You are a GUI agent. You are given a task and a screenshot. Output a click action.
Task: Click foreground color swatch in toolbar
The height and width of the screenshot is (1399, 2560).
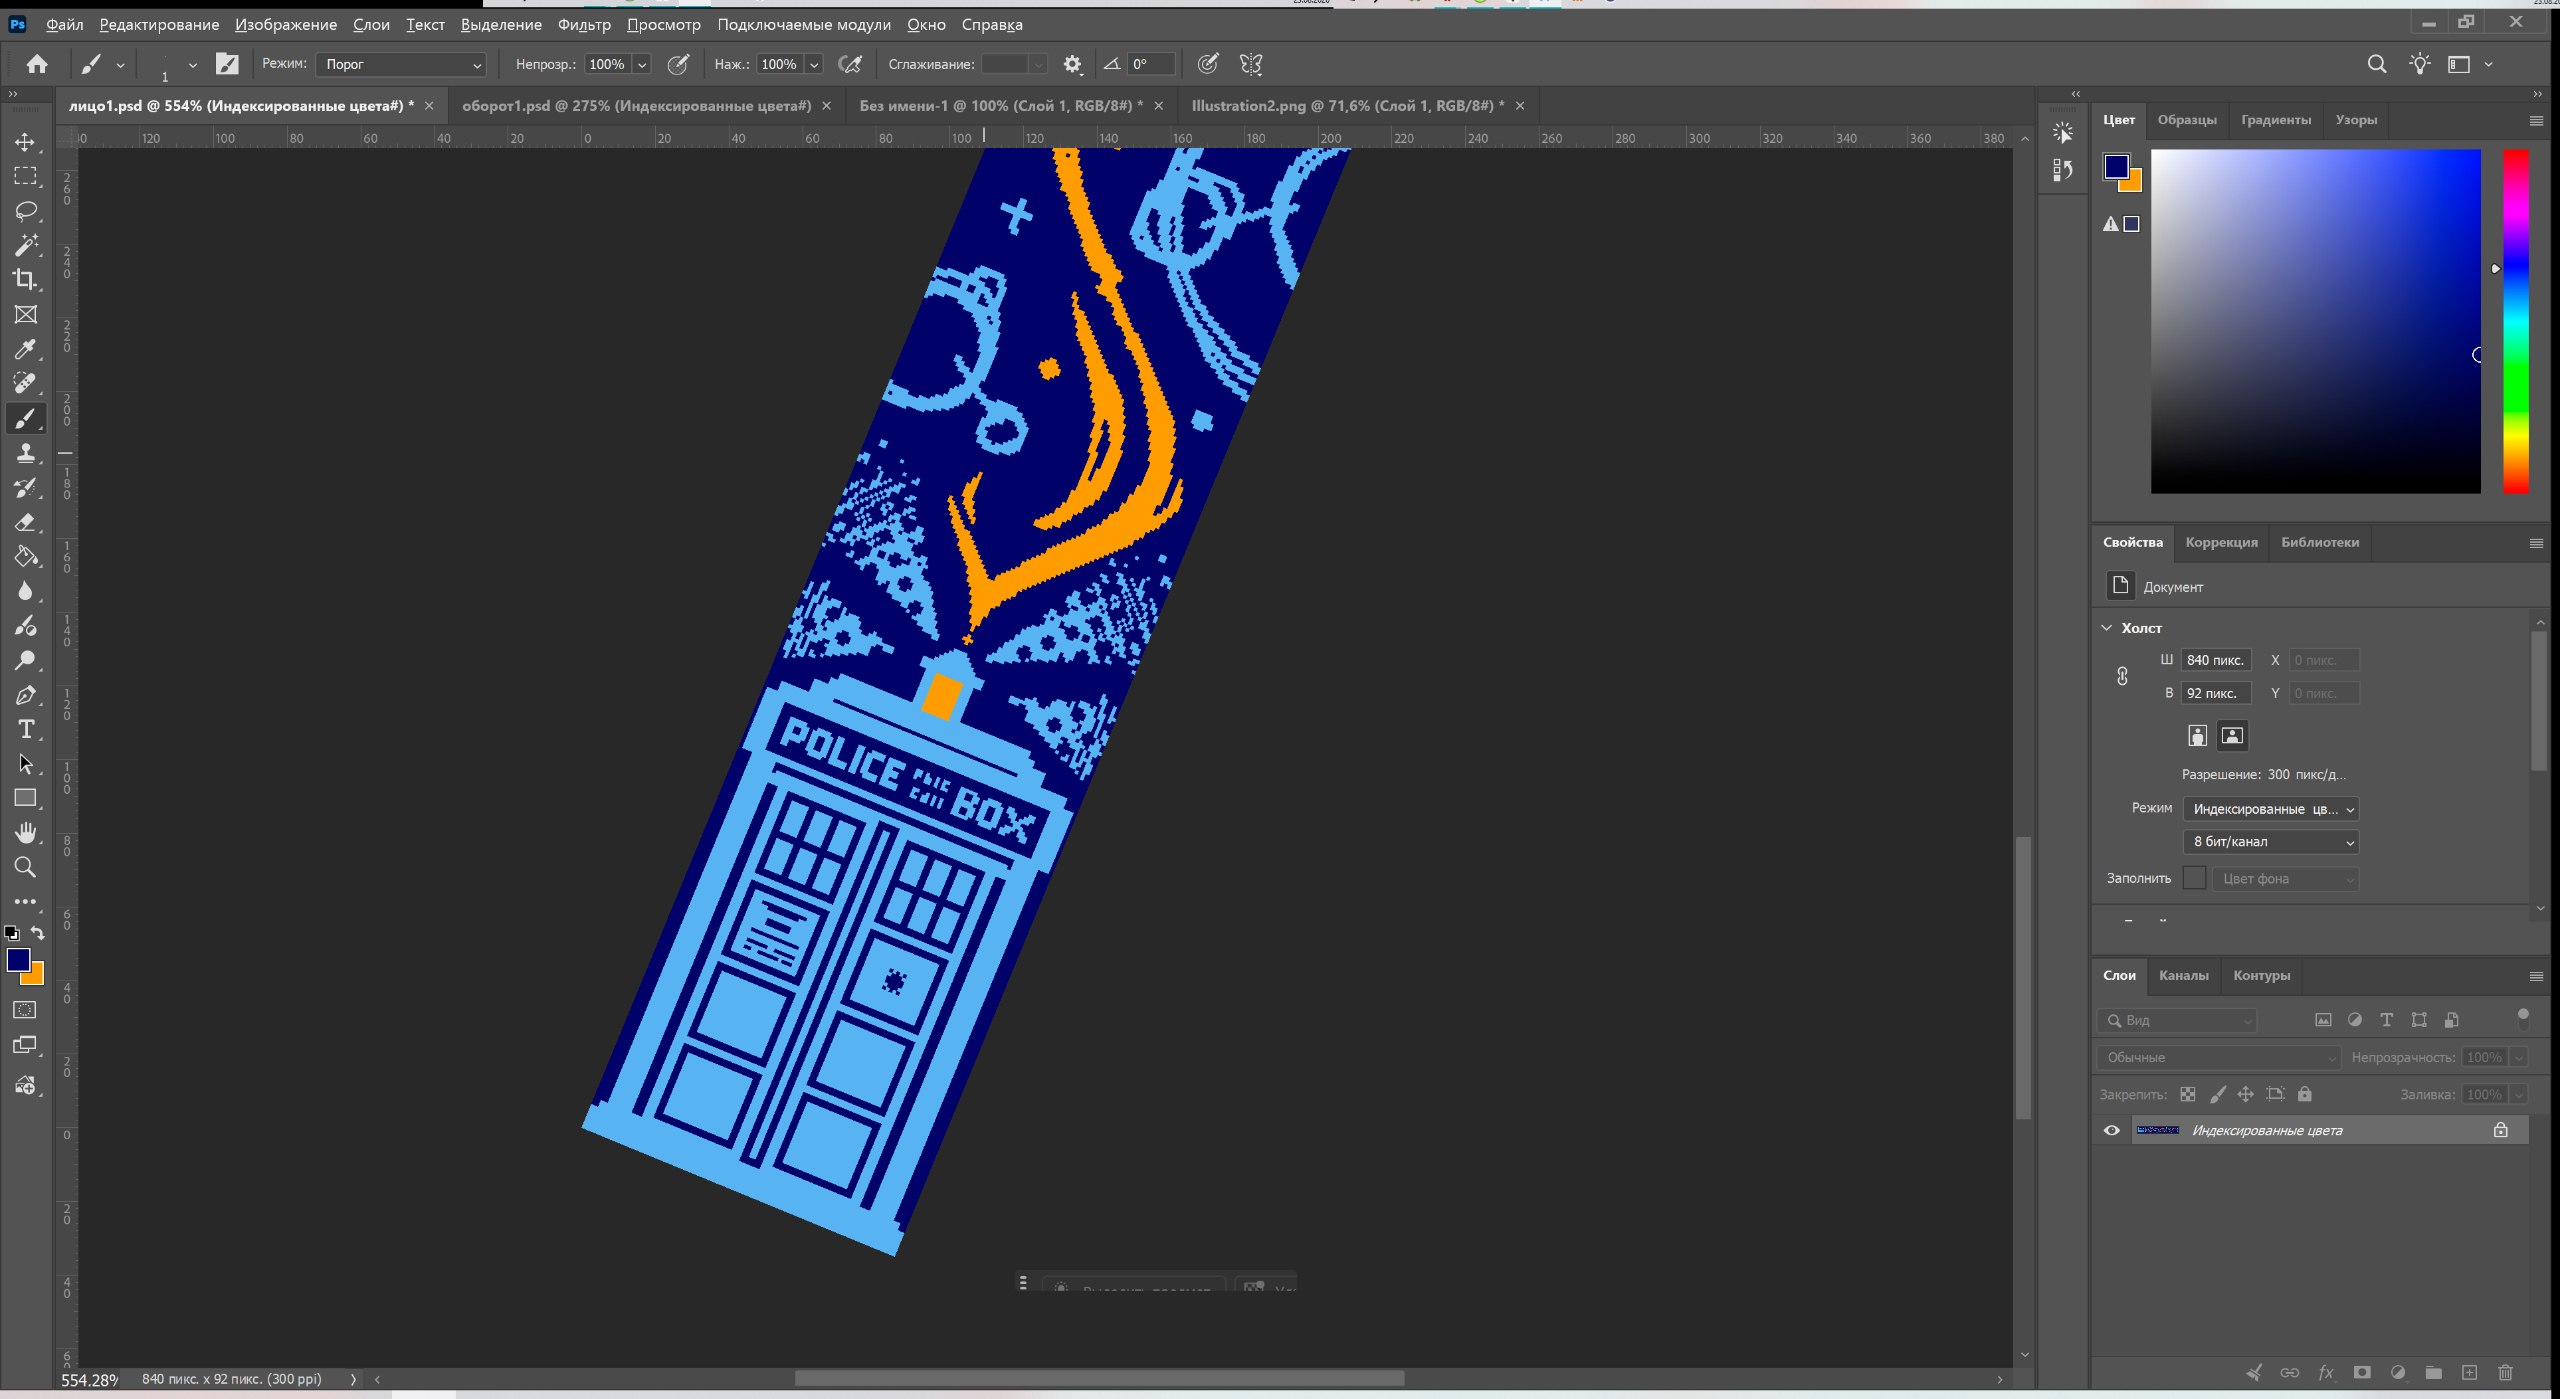18,959
